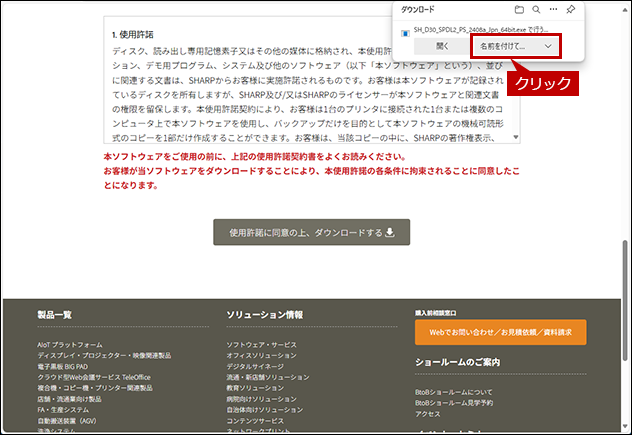Screen dimensions: 632x435
Task: Open 病院向けソリューション link
Action: 261,399
